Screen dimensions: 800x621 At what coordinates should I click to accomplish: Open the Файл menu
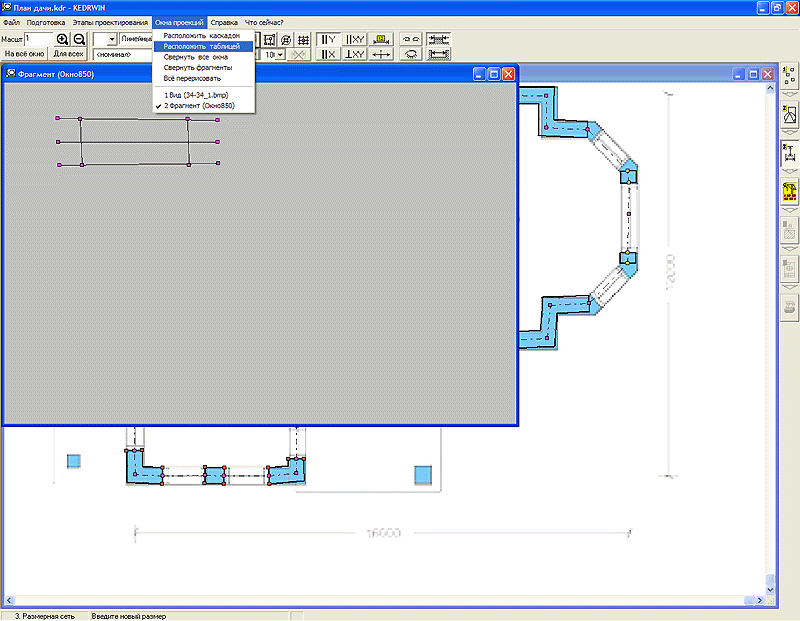point(11,22)
